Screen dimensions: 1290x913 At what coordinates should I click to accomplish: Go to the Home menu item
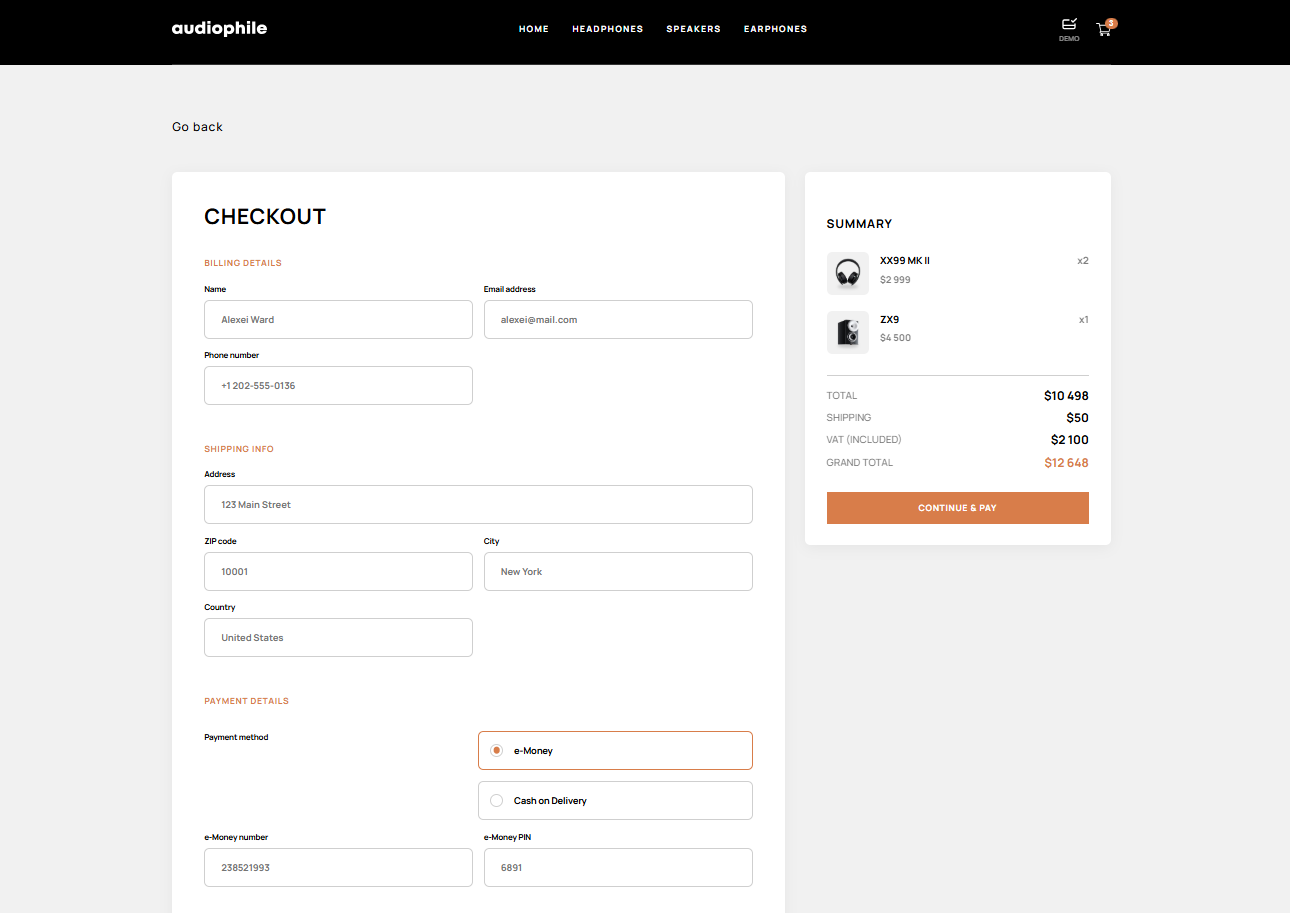(534, 29)
